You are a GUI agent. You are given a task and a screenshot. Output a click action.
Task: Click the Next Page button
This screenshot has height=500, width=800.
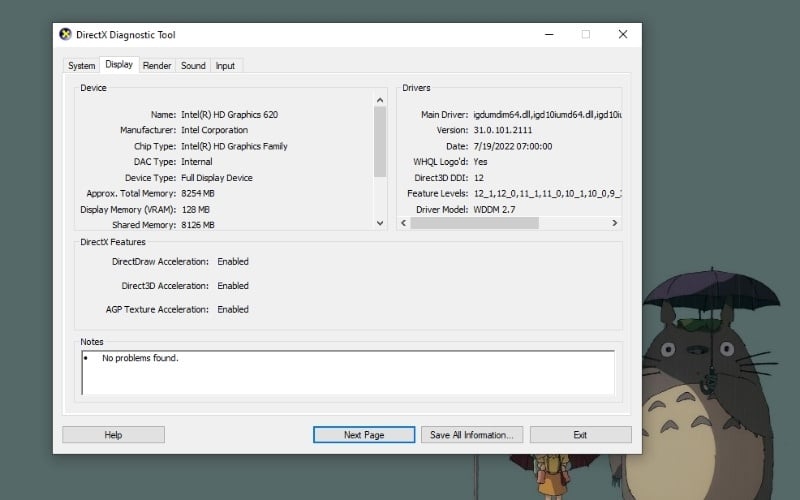[x=364, y=435]
